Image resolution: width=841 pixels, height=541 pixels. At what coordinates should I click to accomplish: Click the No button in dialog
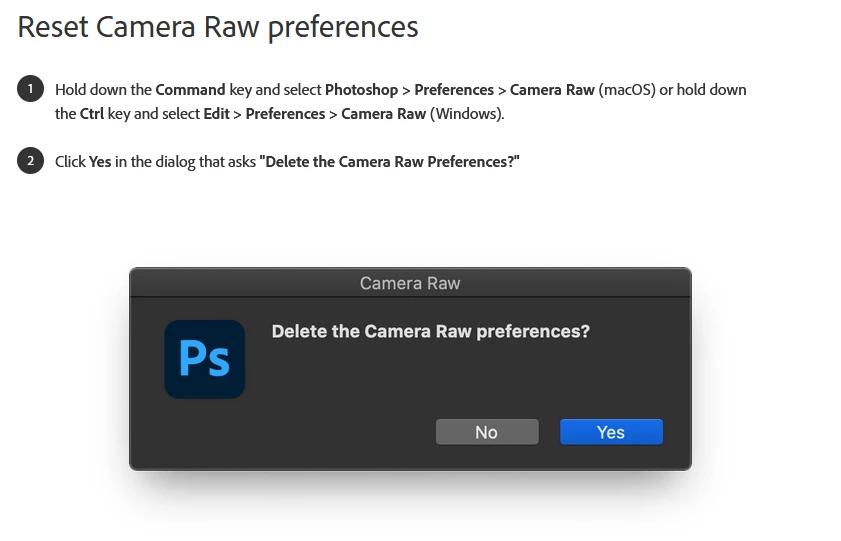tap(487, 432)
